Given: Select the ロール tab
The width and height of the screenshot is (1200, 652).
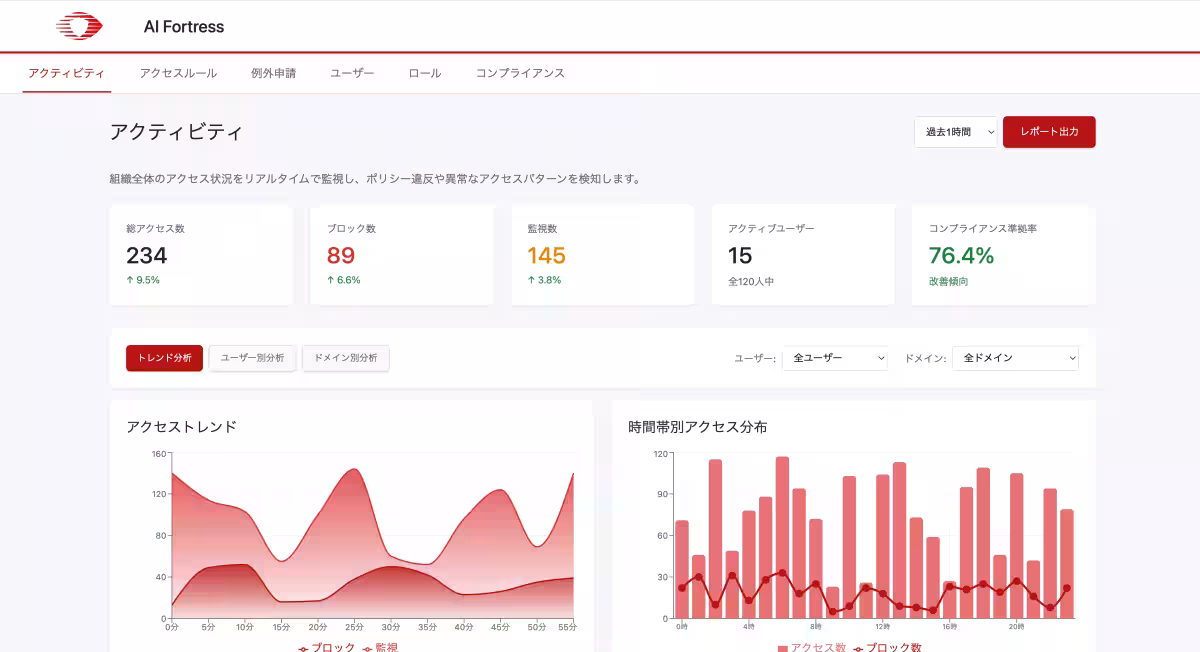Looking at the screenshot, I should click(423, 73).
